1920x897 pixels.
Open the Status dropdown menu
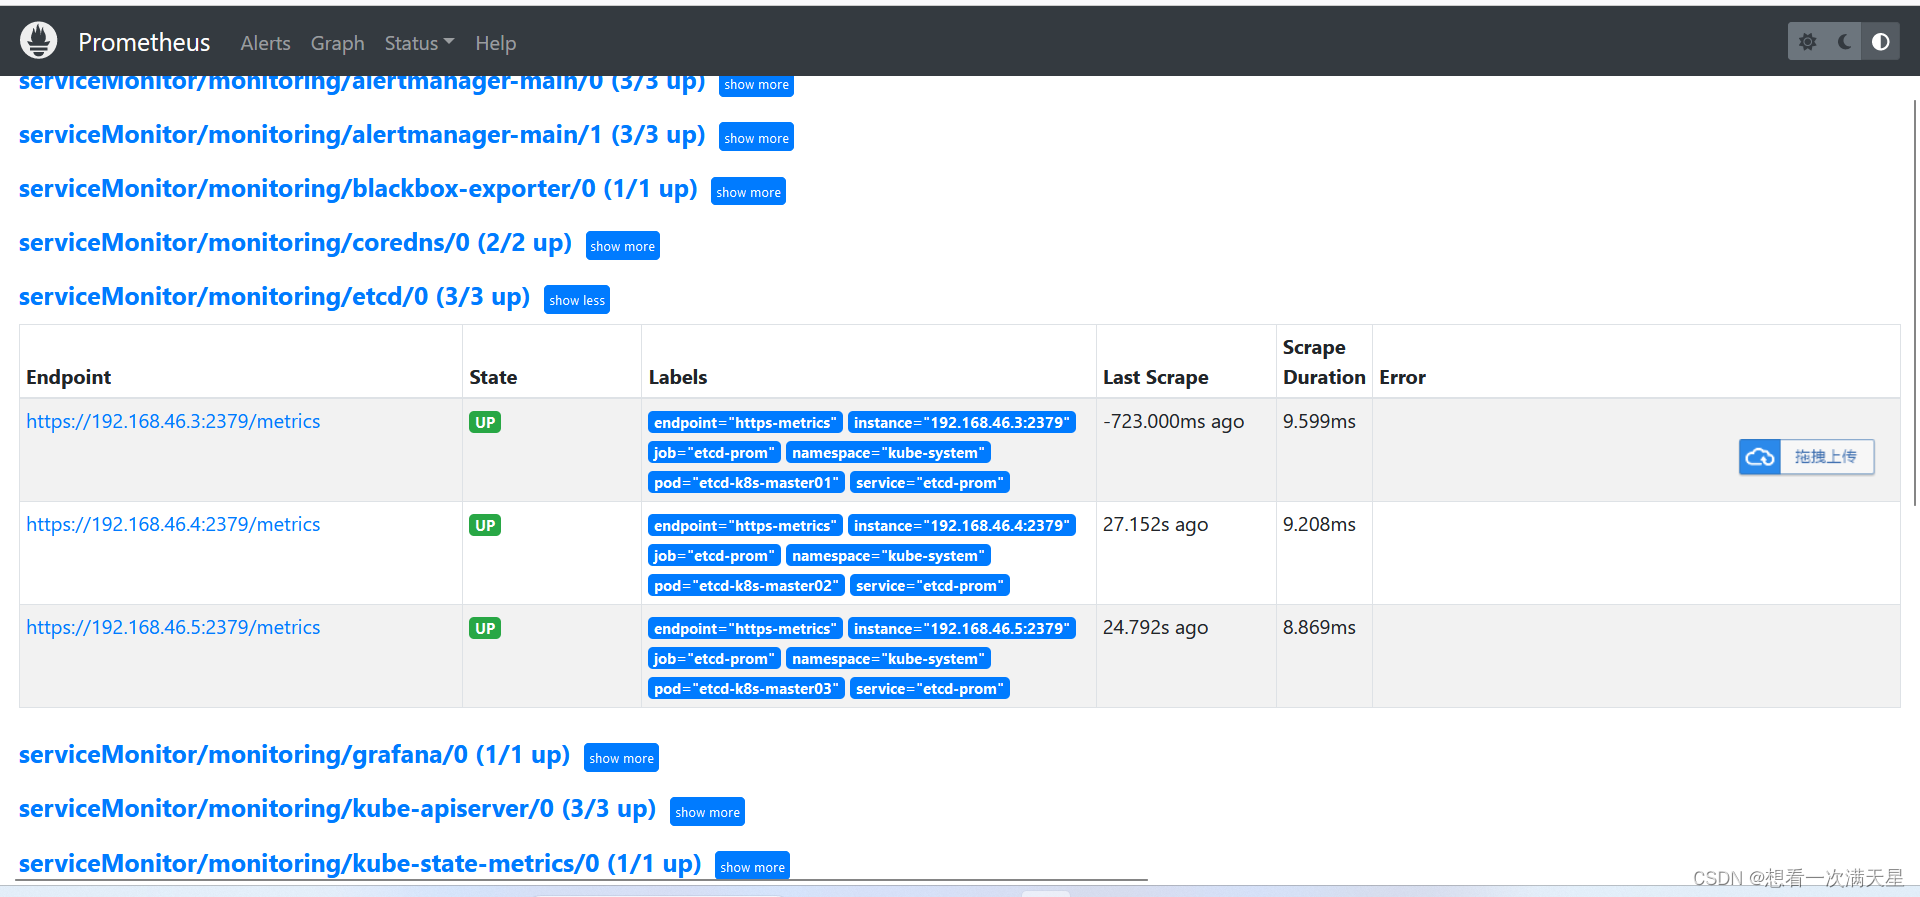click(x=419, y=43)
